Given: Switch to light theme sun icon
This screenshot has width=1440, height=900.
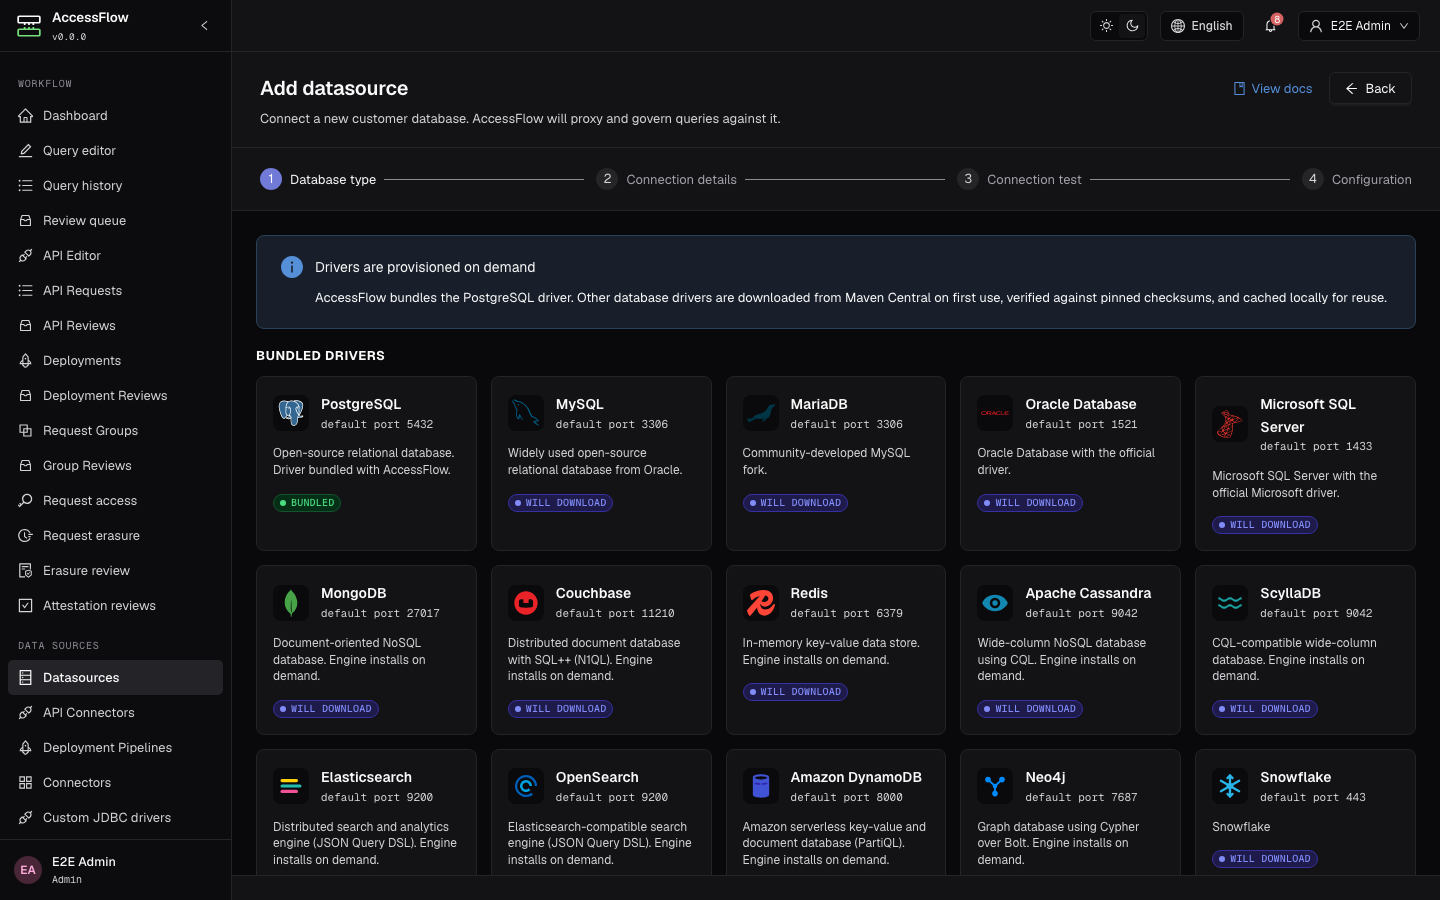Looking at the screenshot, I should [x=1106, y=26].
